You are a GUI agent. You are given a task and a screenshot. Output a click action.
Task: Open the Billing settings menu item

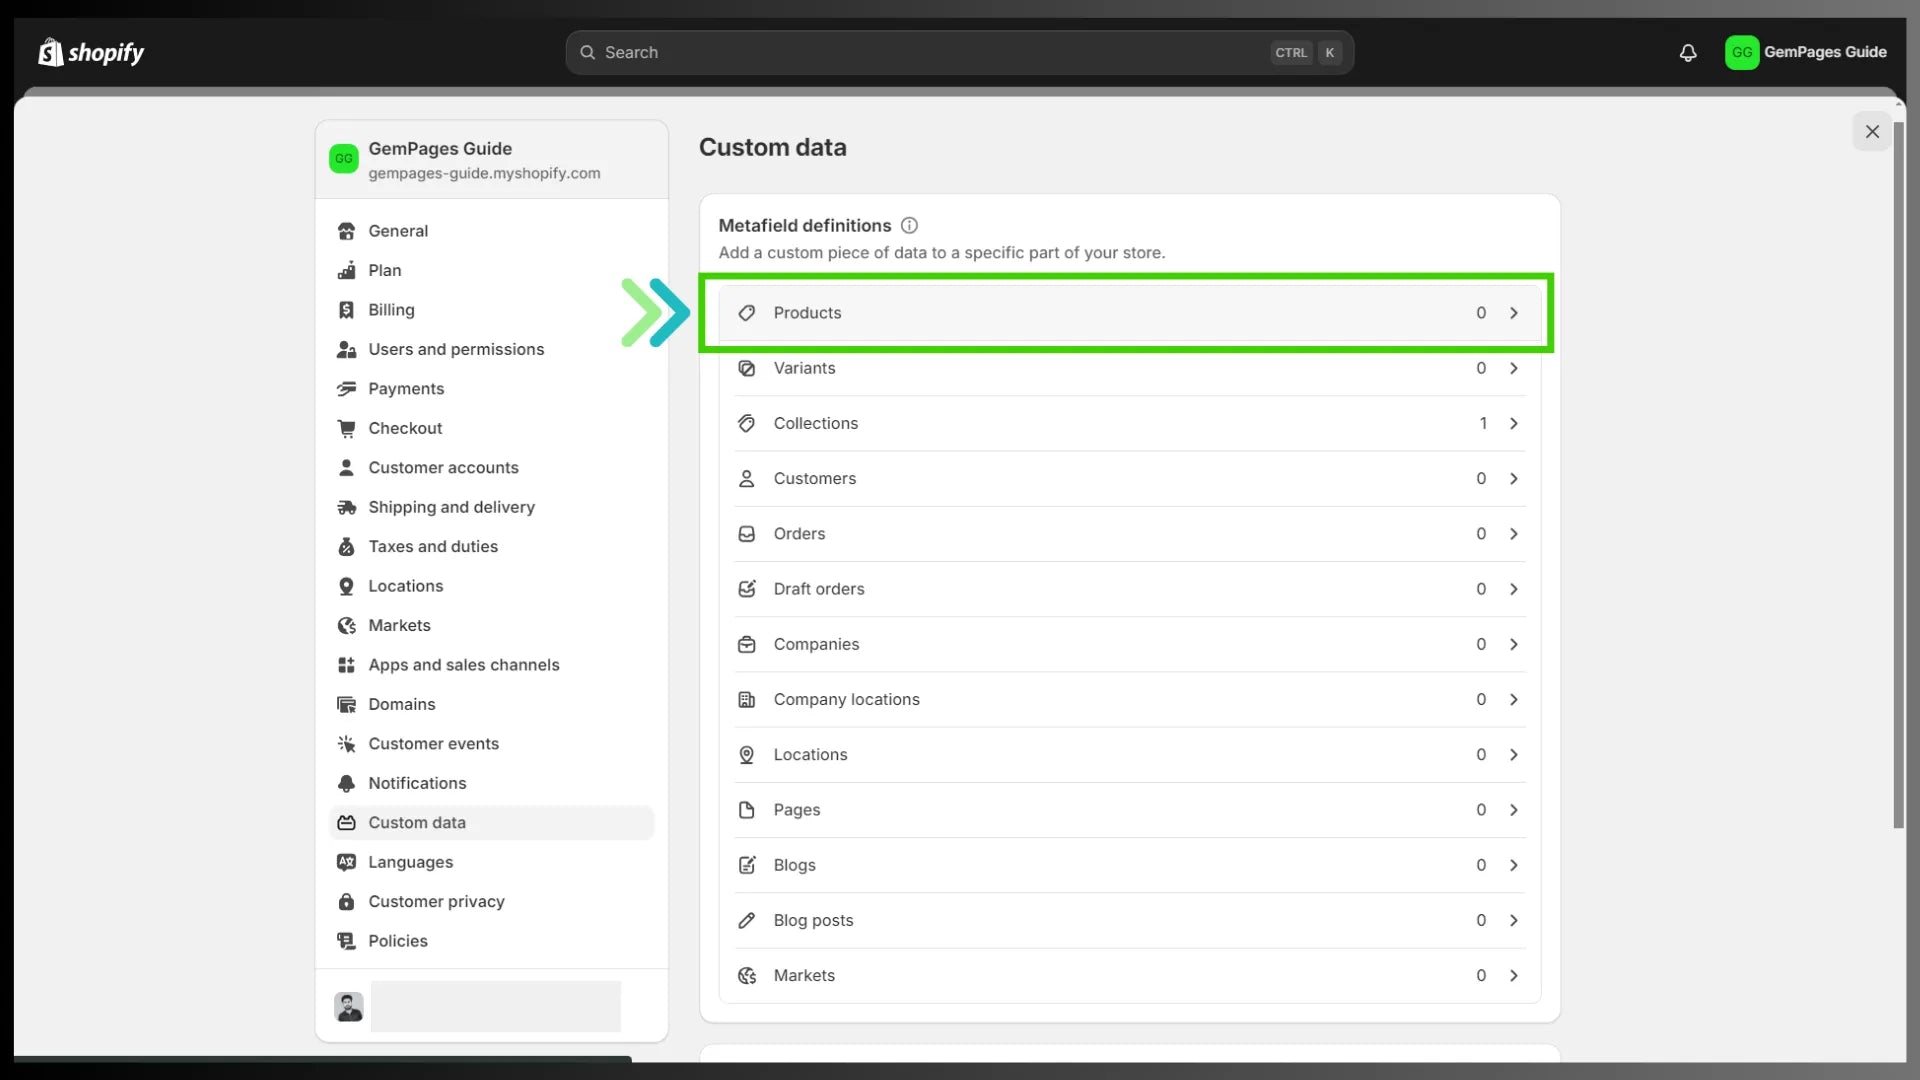(491, 310)
